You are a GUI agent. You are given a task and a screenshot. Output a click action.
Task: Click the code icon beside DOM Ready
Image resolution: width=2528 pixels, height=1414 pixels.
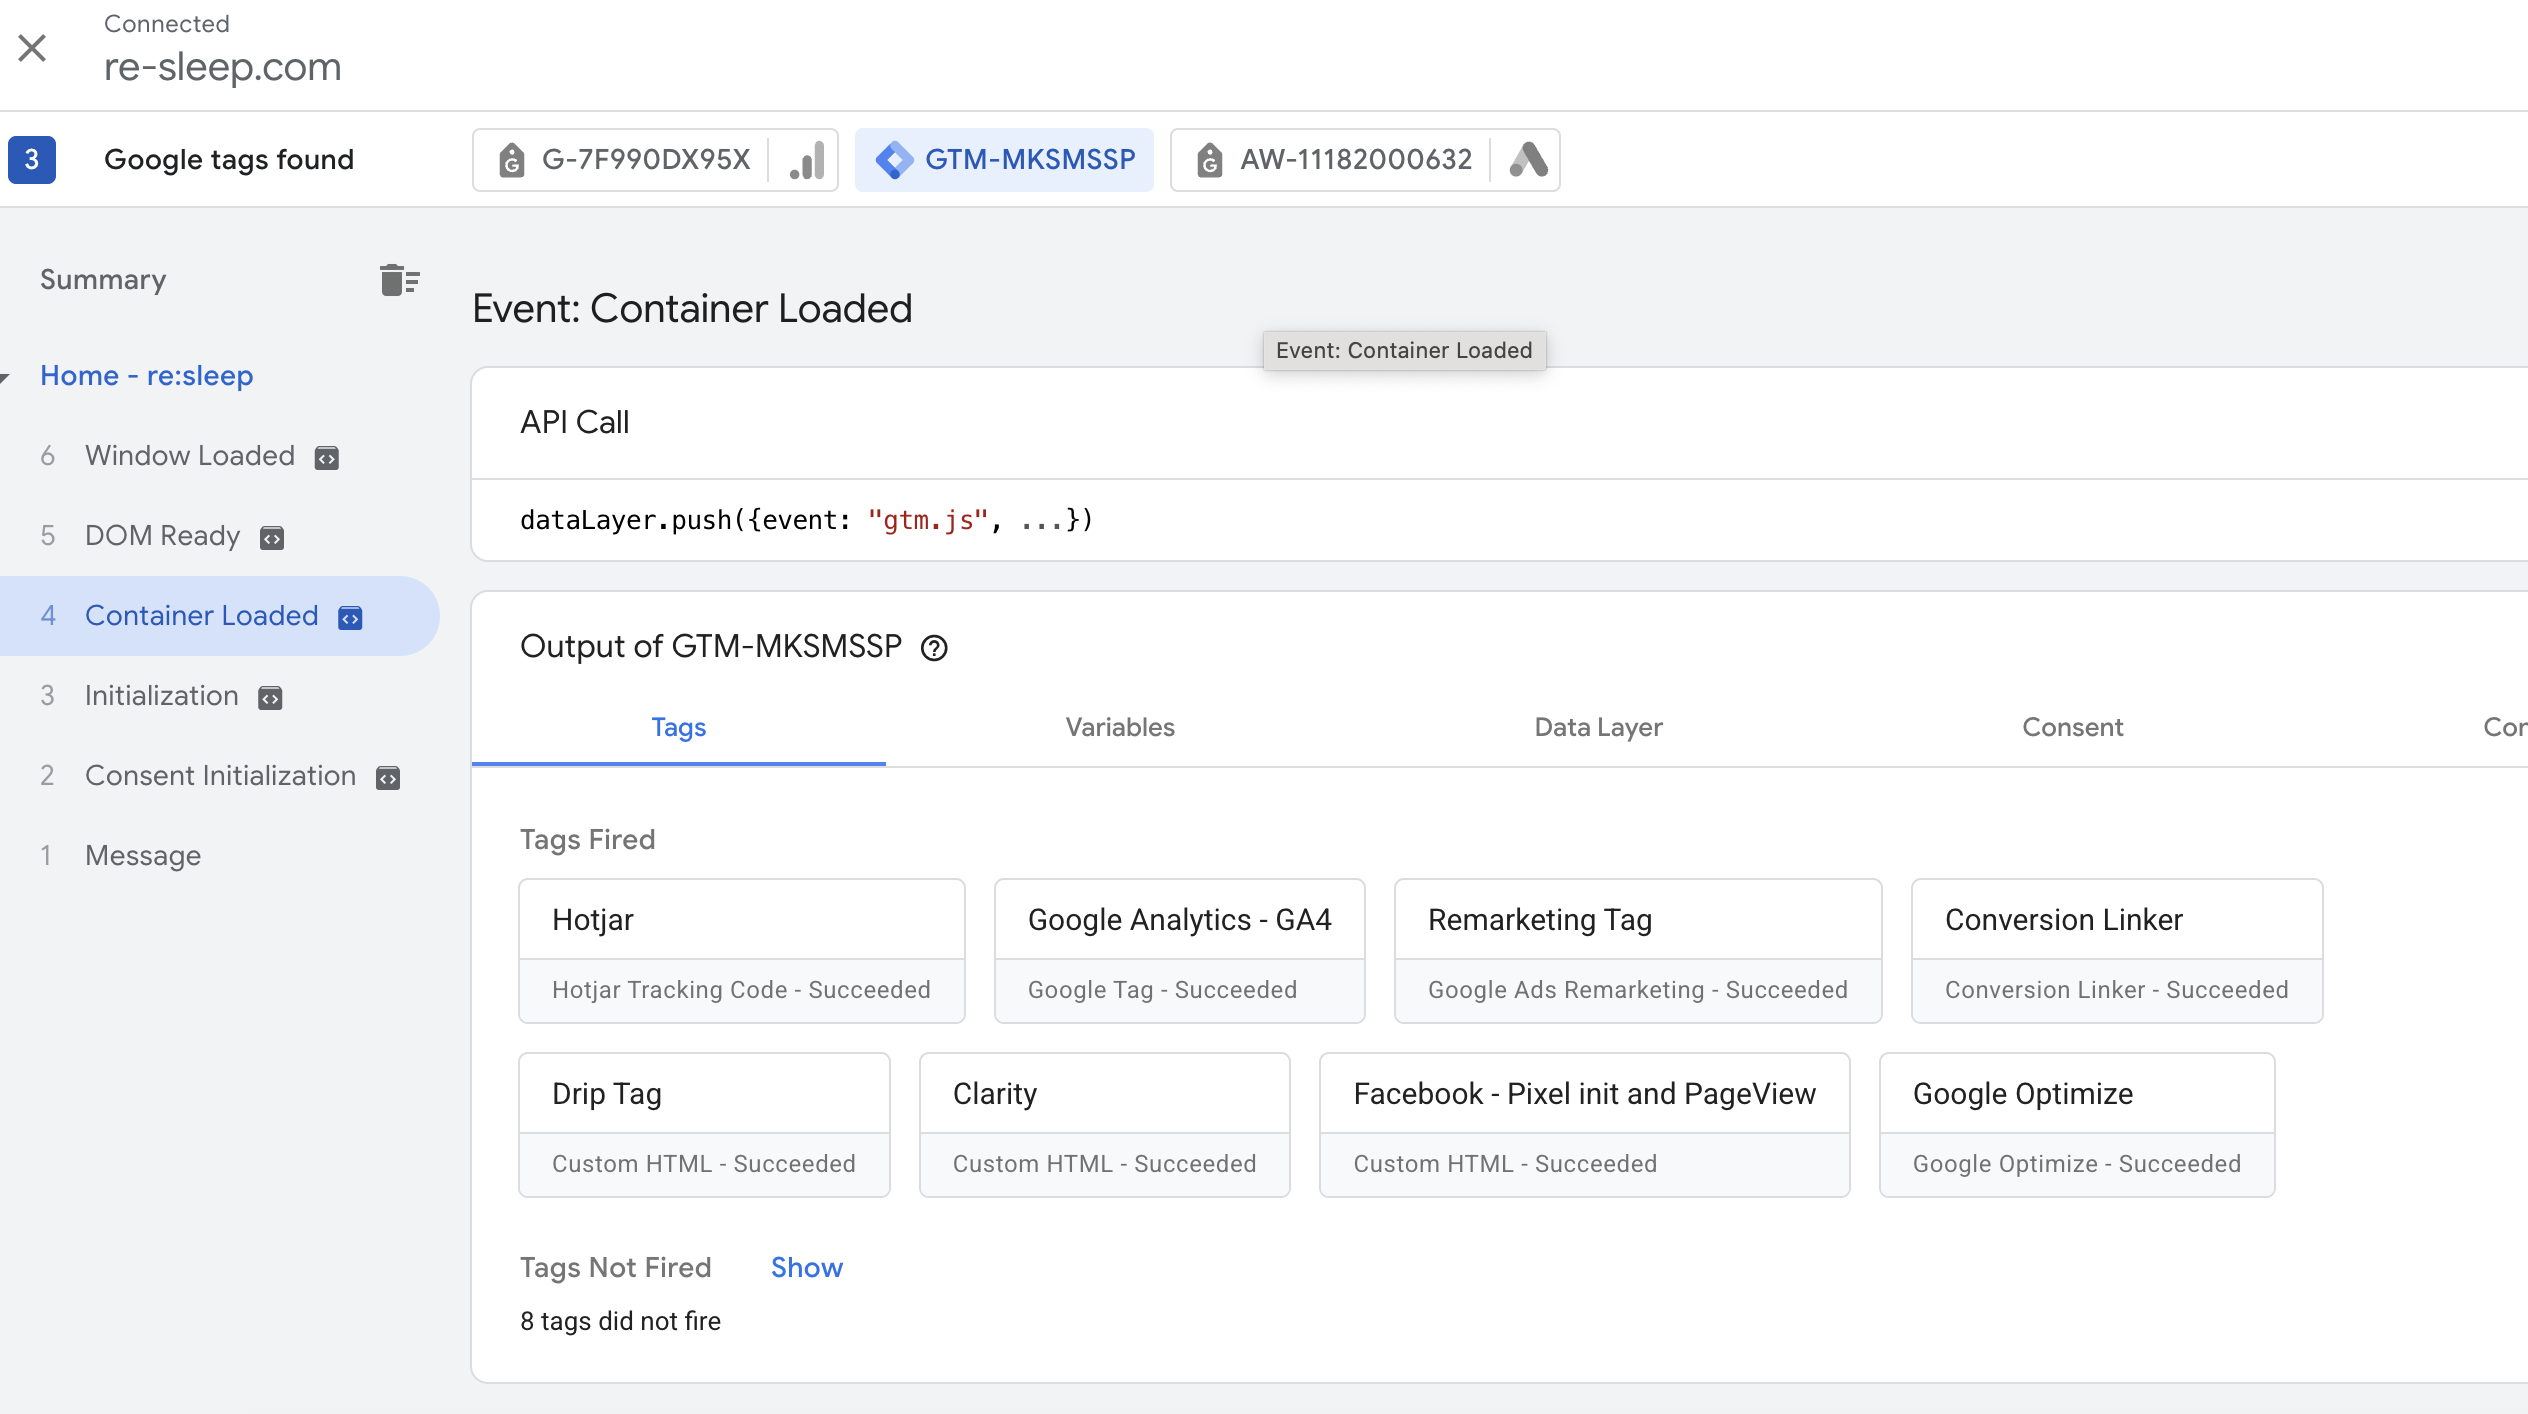coord(272,538)
